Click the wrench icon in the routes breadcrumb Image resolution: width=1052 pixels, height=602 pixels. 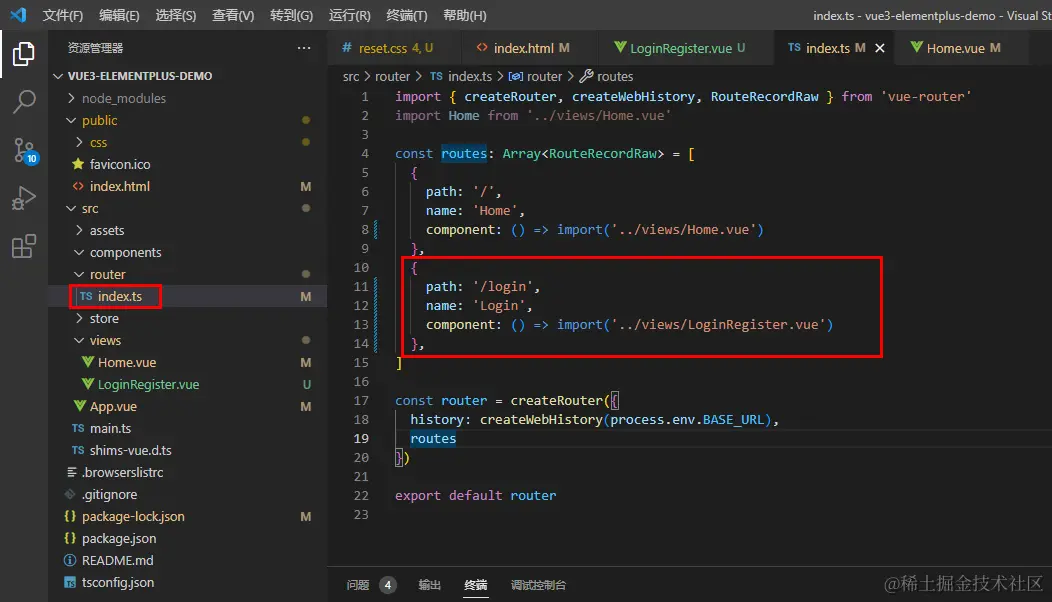point(586,76)
